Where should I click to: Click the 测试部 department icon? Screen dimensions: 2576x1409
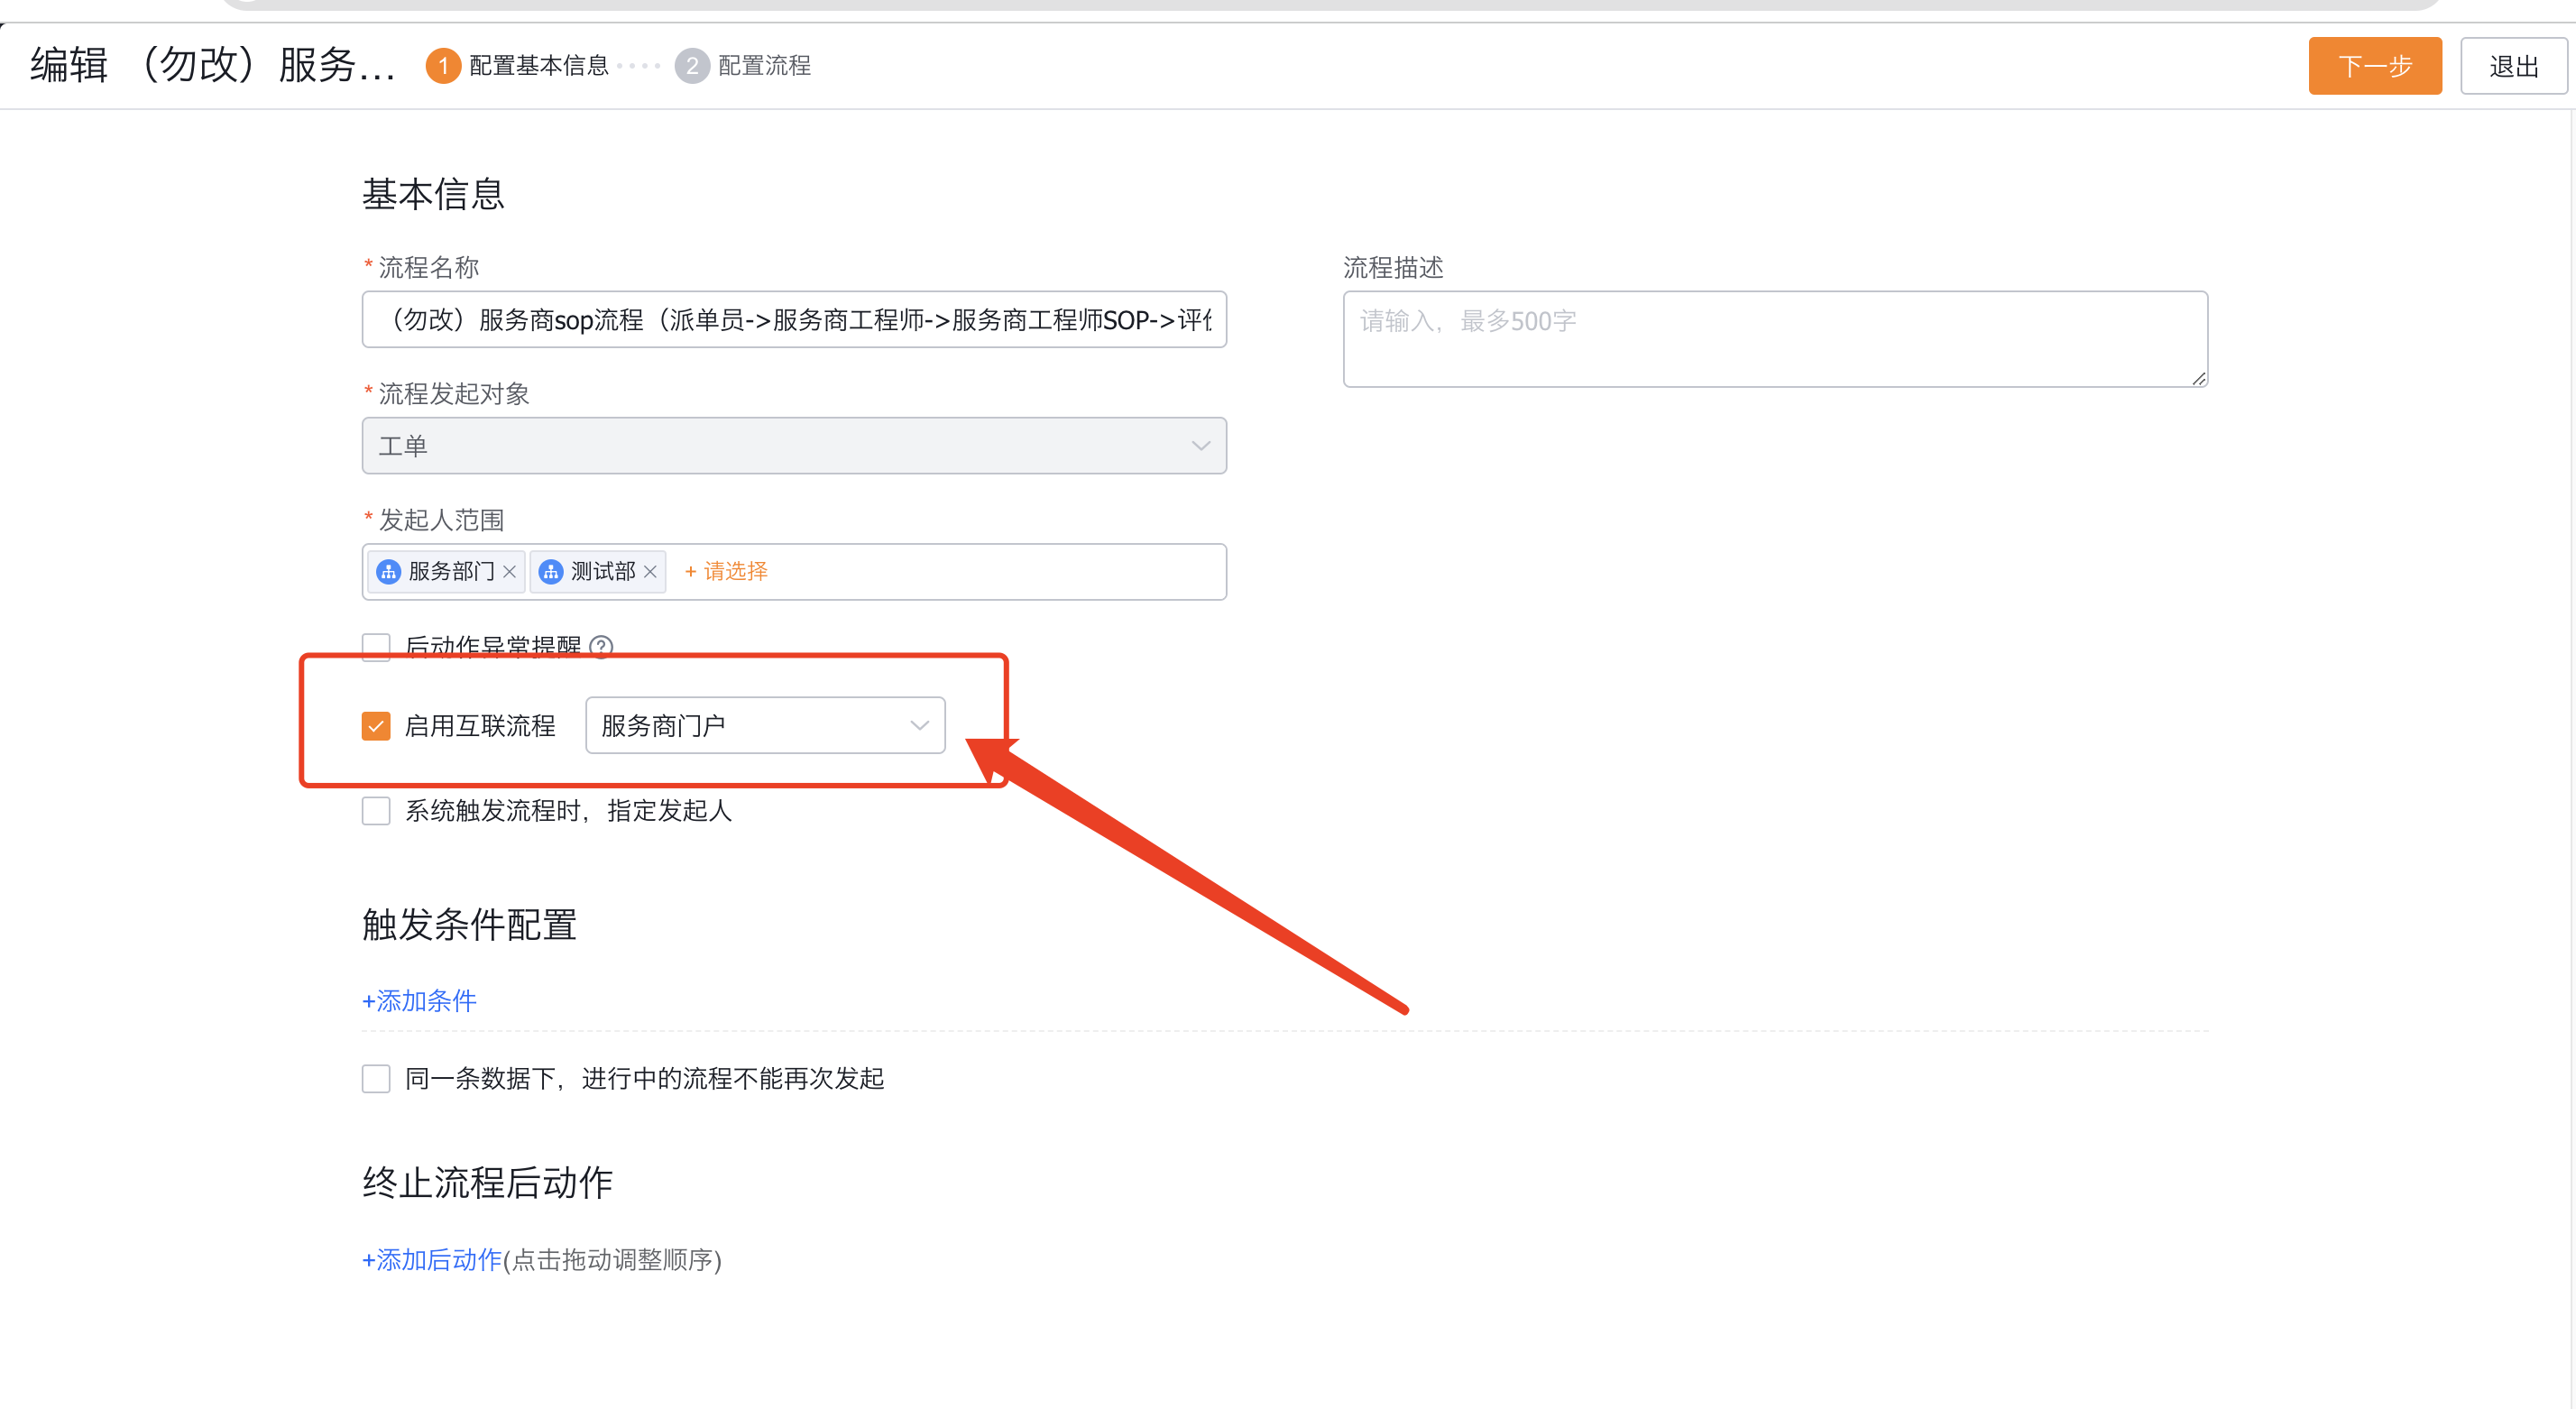550,571
